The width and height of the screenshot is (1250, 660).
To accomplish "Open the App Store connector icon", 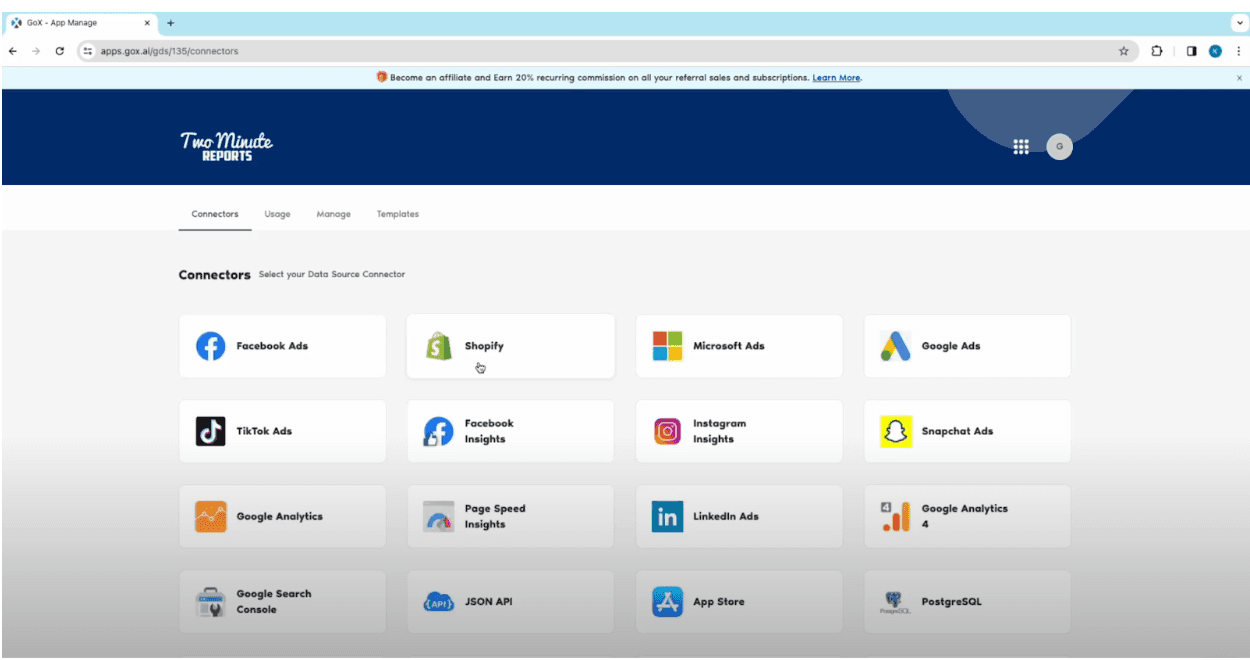I will pos(667,602).
